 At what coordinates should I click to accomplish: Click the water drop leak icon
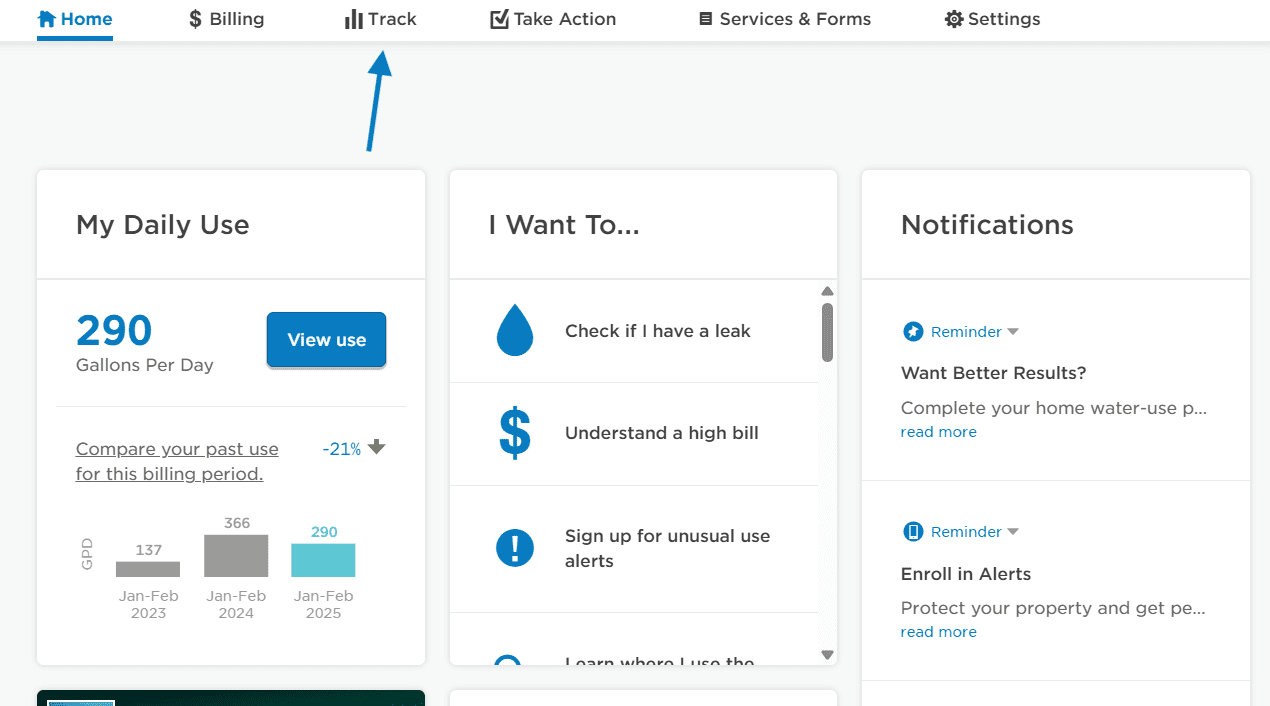pos(515,331)
